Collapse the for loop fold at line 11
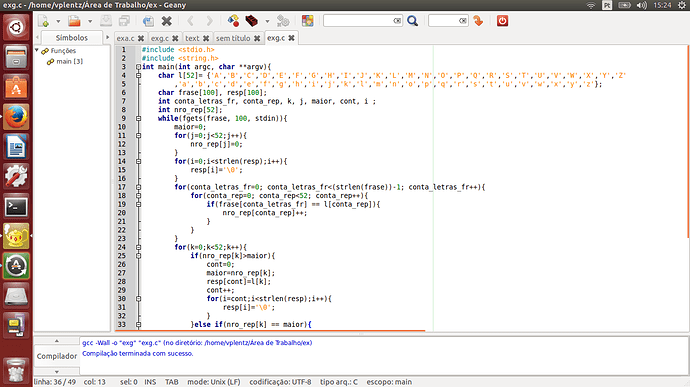Screen dimensions: 690x387 click(138, 136)
